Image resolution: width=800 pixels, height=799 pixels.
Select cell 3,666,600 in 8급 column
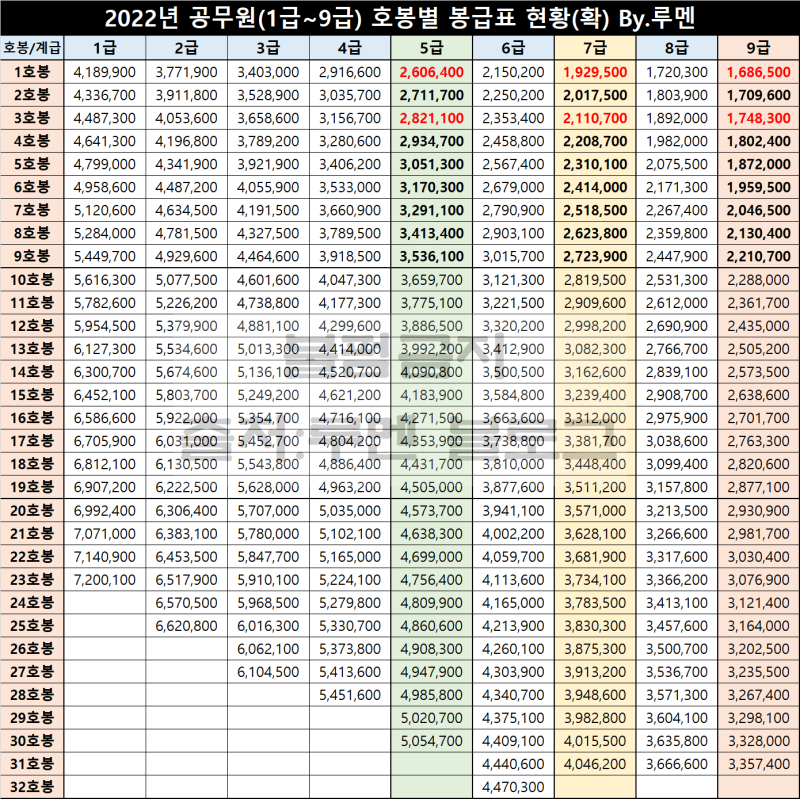(x=677, y=764)
